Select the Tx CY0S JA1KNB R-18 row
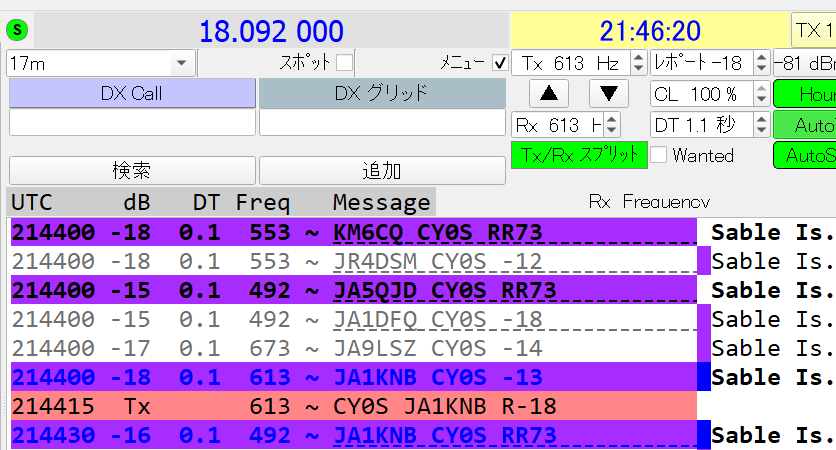The height and width of the screenshot is (450, 836). [x=354, y=406]
